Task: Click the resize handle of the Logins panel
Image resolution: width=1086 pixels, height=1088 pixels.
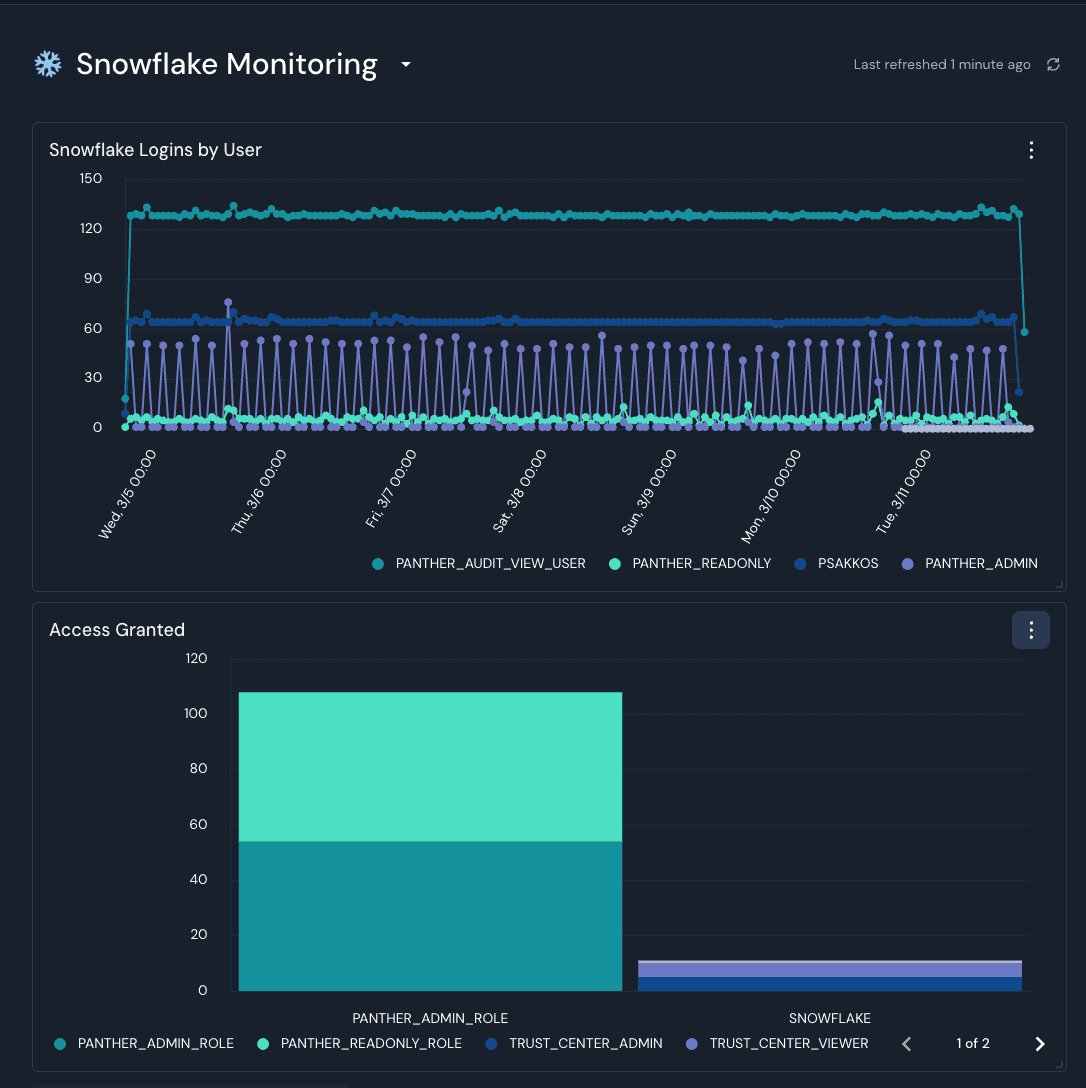Action: click(x=1060, y=585)
